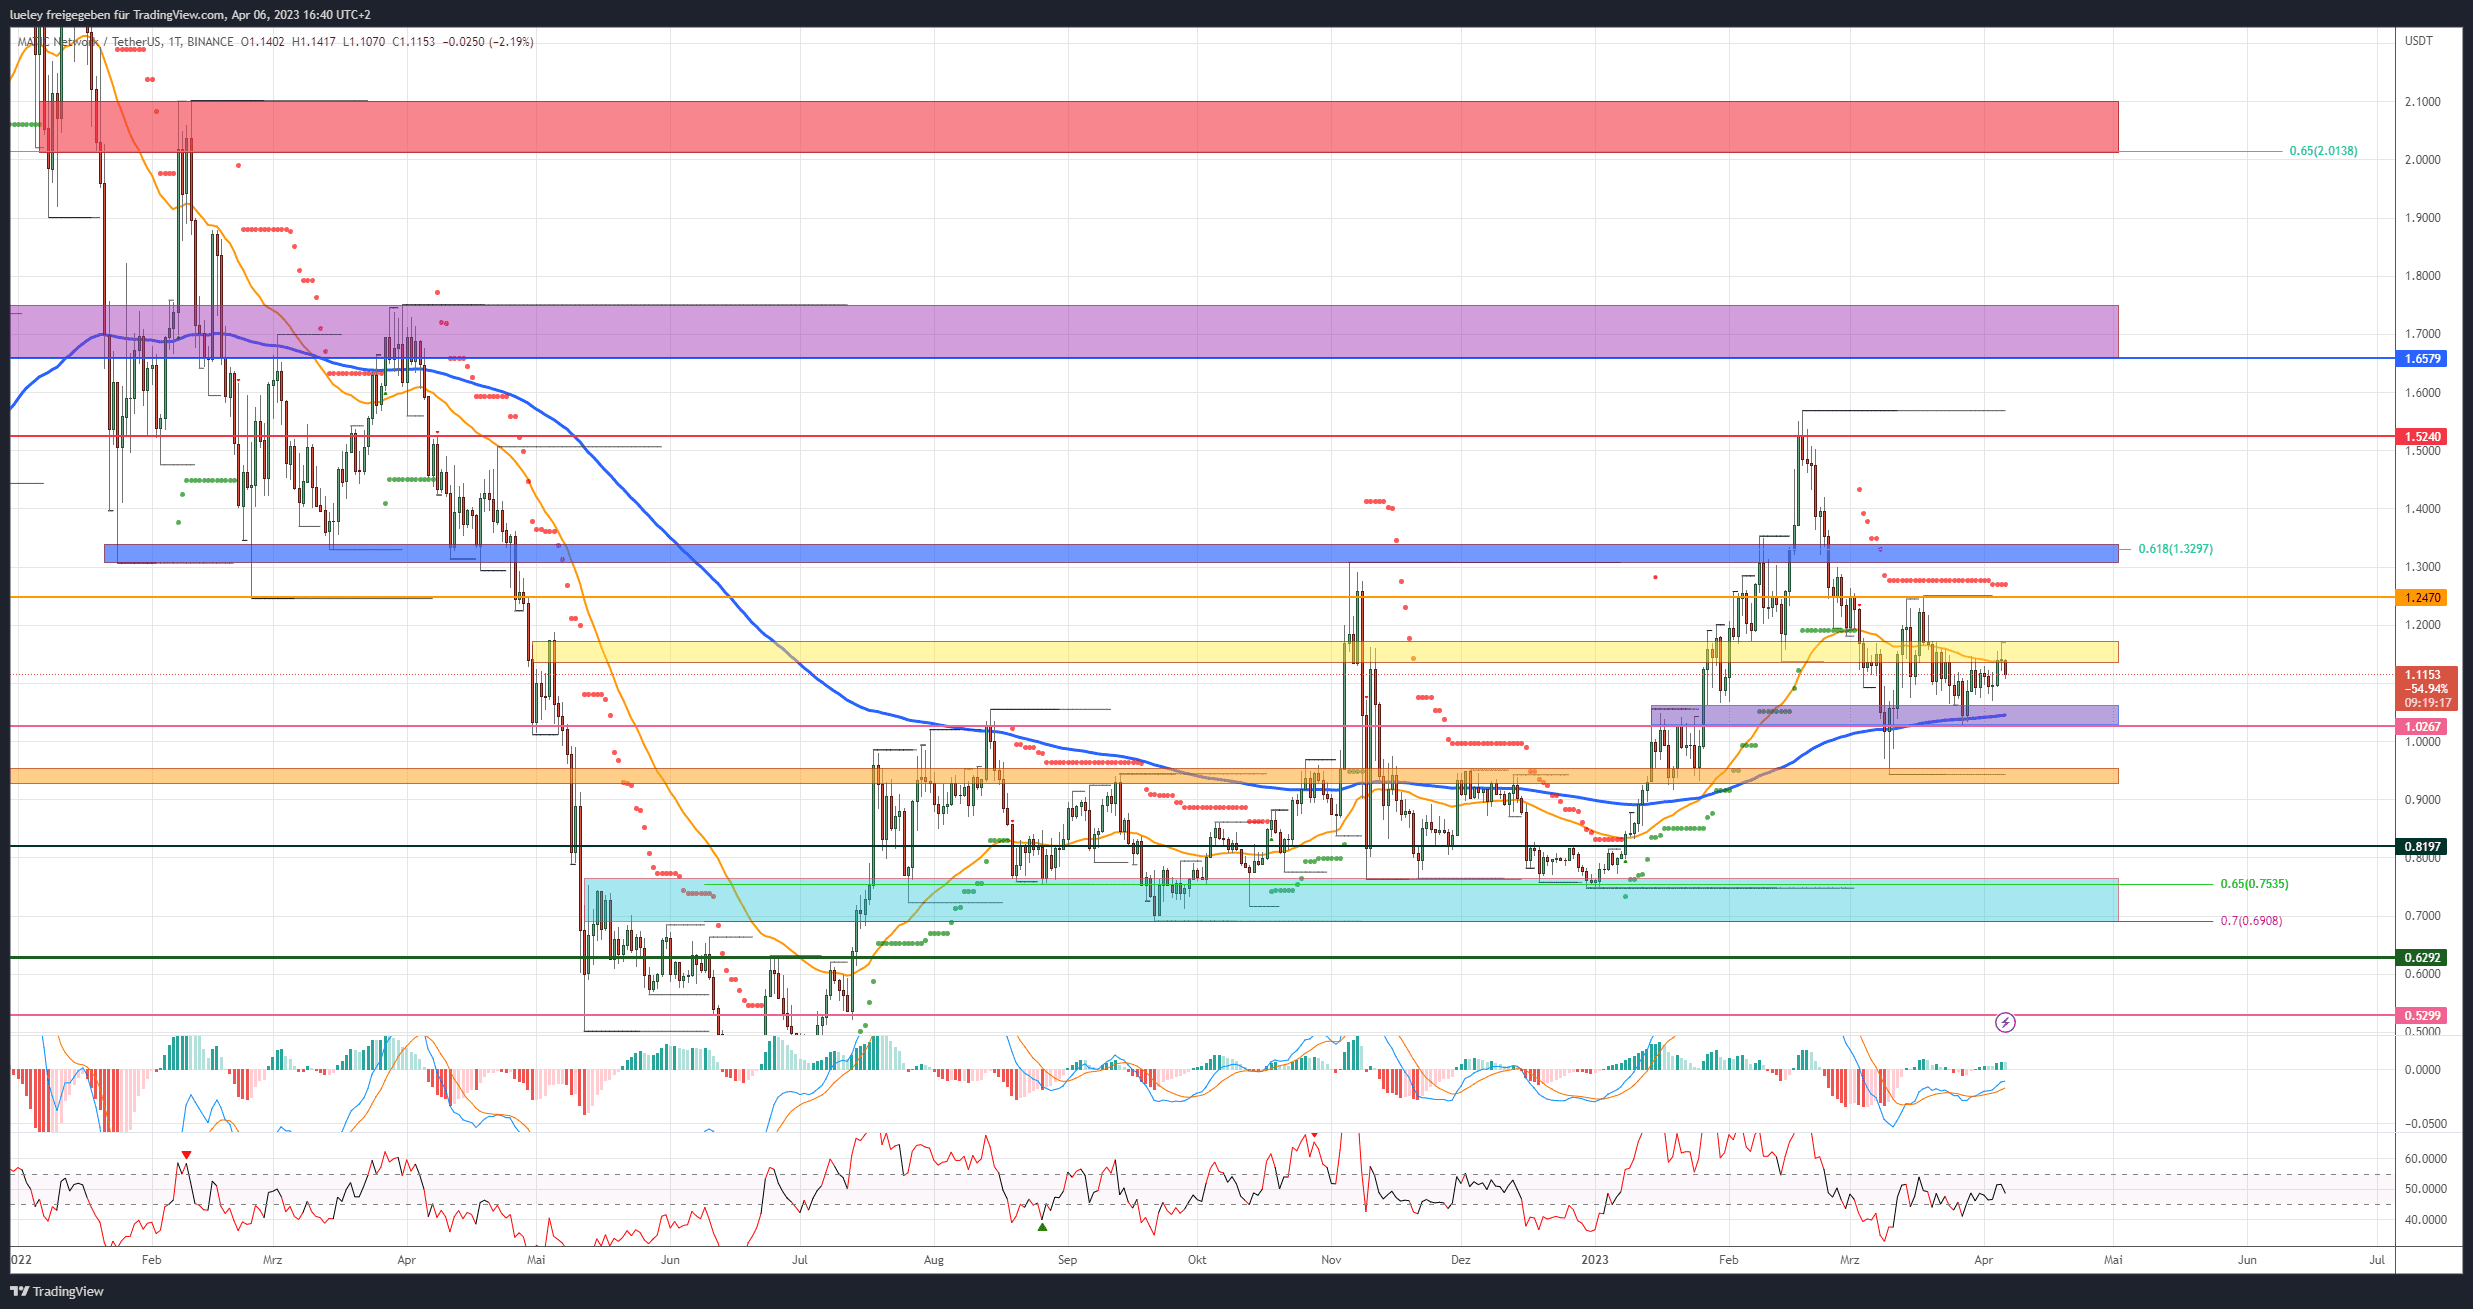Screen dimensions: 2473x1309
Task: Click the TradingView logo at the bottom left
Action: click(x=57, y=1291)
